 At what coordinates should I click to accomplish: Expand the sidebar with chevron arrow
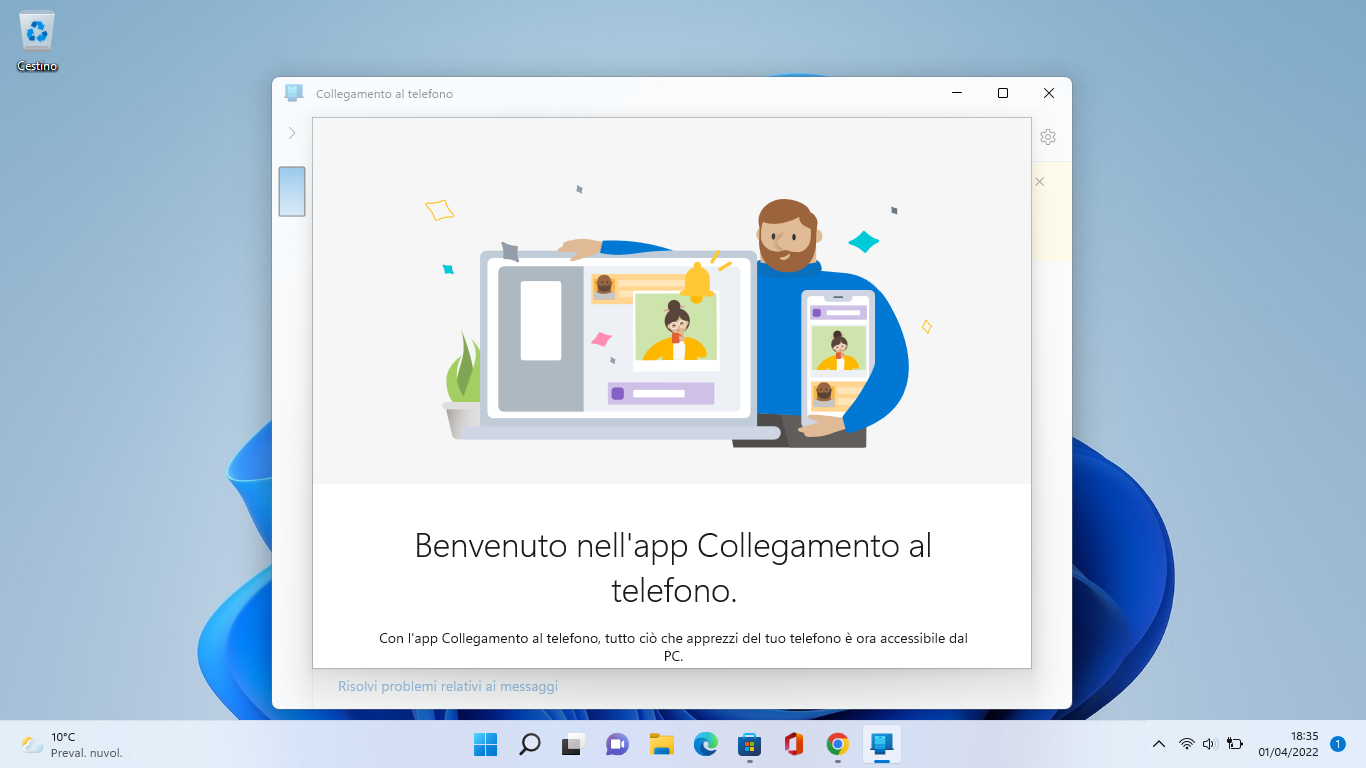coord(292,133)
